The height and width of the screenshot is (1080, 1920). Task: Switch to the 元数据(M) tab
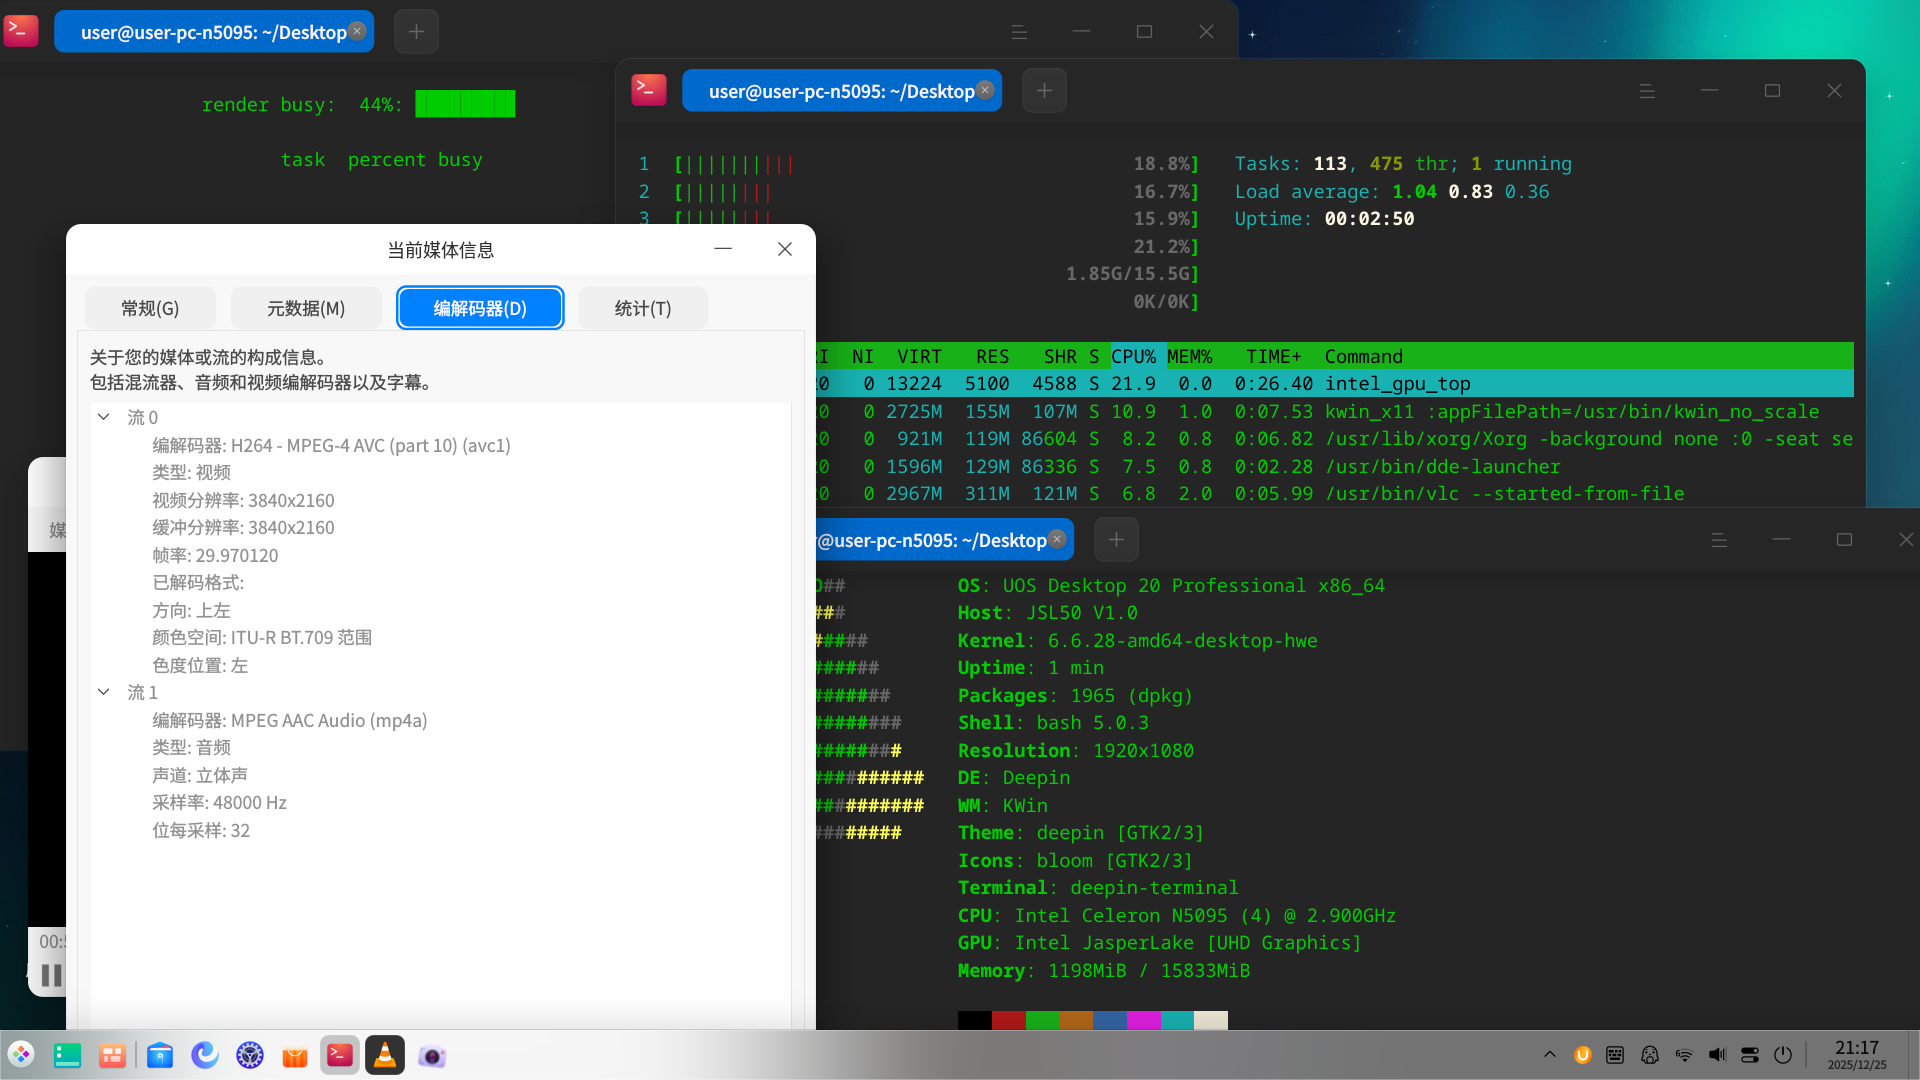tap(306, 308)
